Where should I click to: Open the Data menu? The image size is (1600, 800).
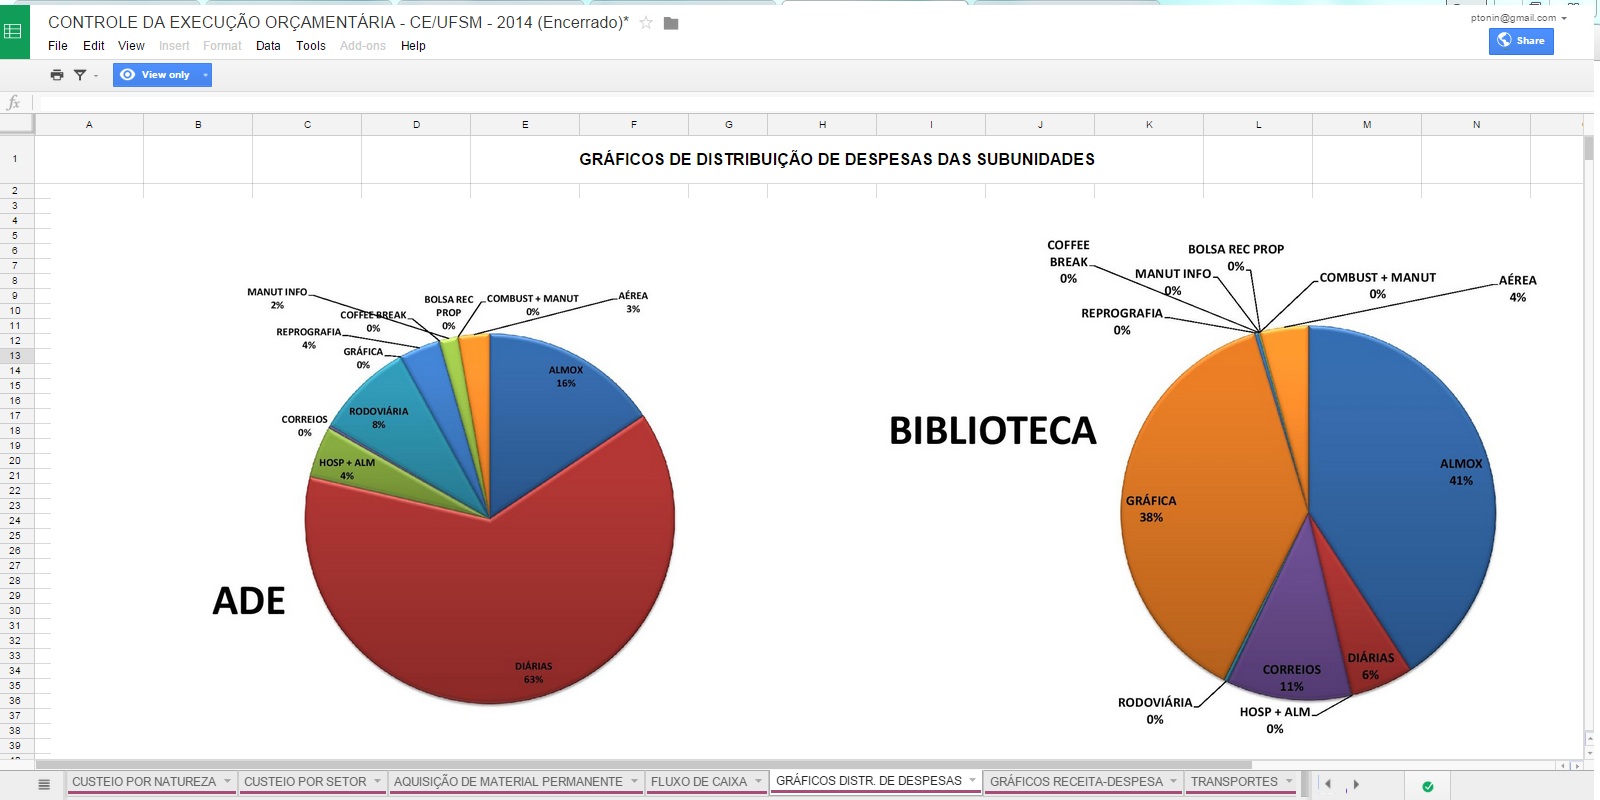coord(268,46)
